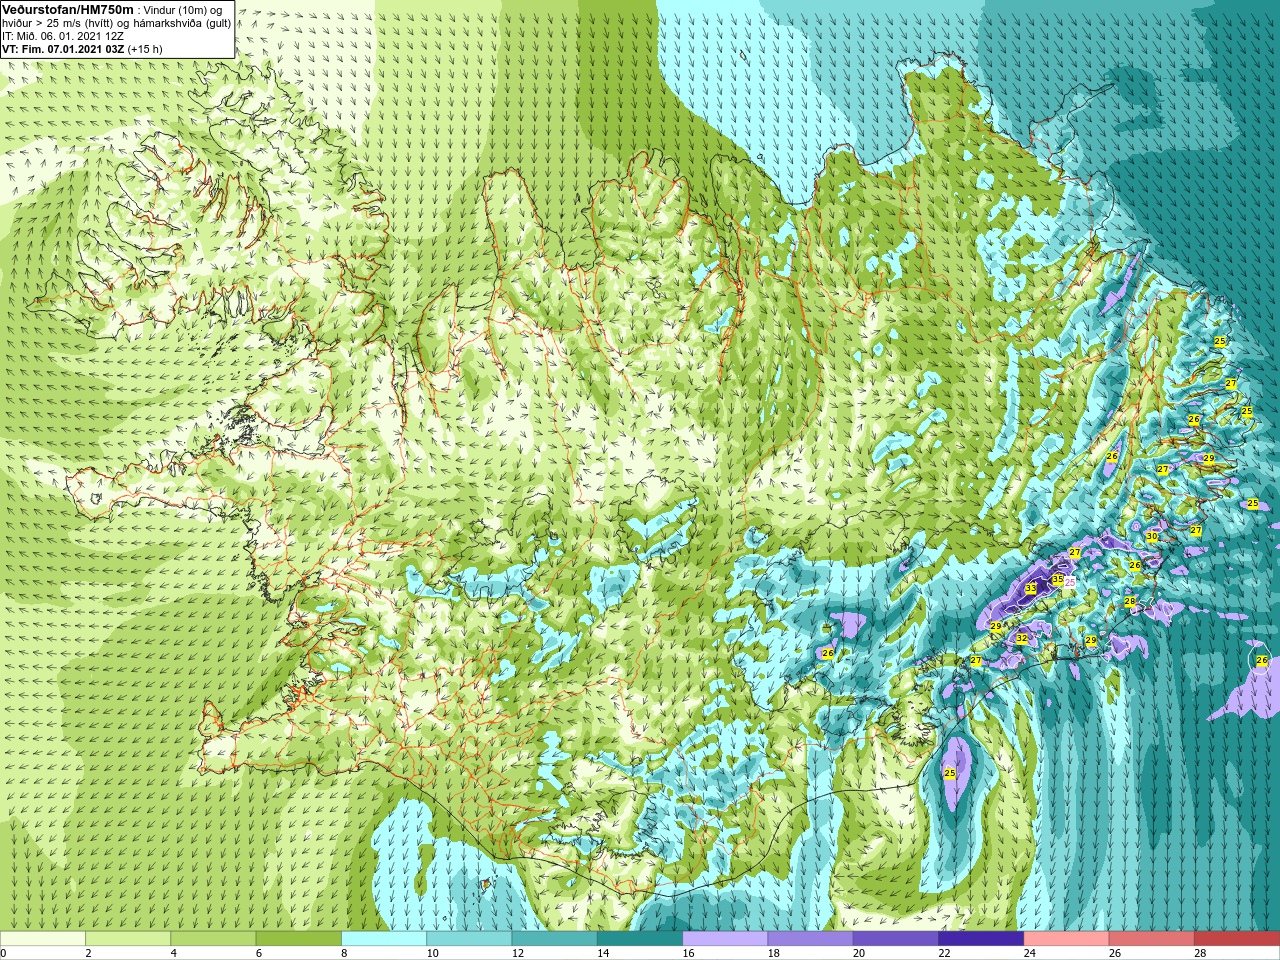
Task: Click the 20–22 m/s purple legend swatch
Action: click(x=896, y=939)
